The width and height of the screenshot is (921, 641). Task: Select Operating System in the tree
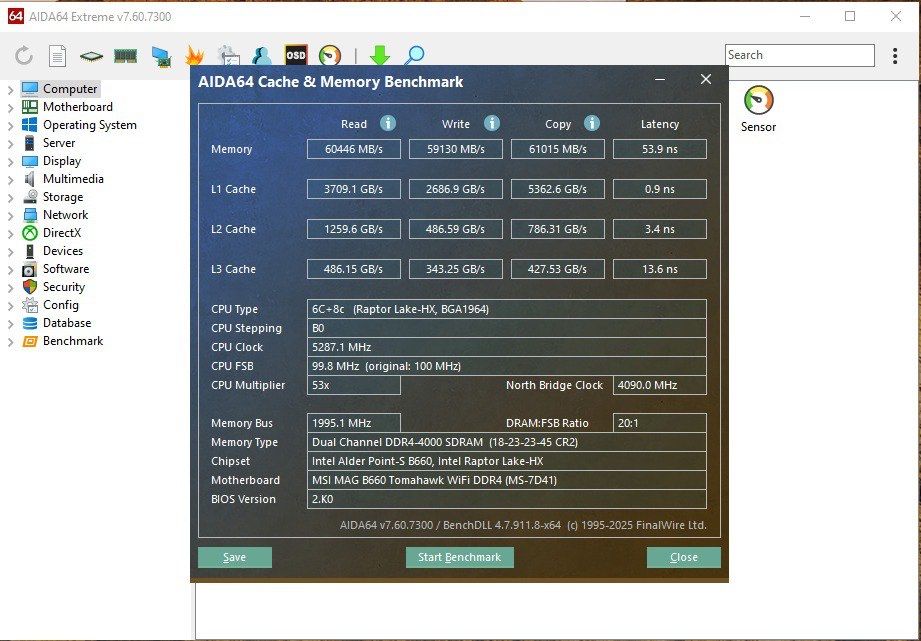pos(90,125)
